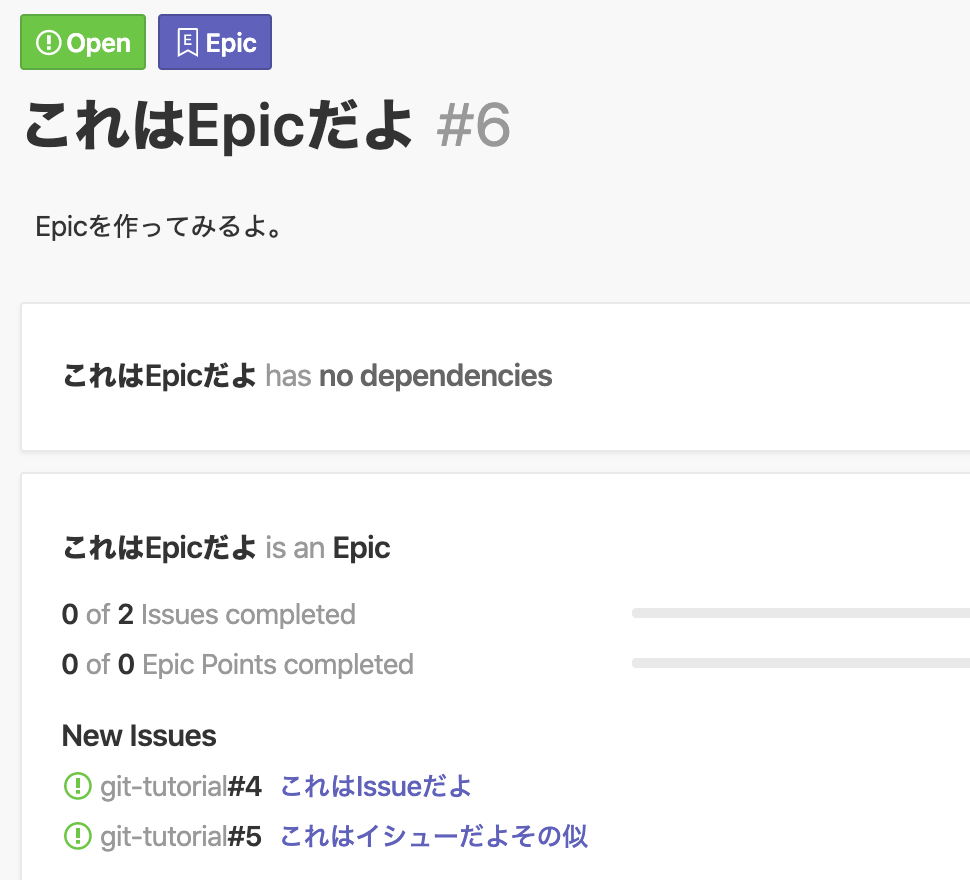Open the これはイシューだよその似 issue link
This screenshot has height=880, width=970.
pos(434,836)
